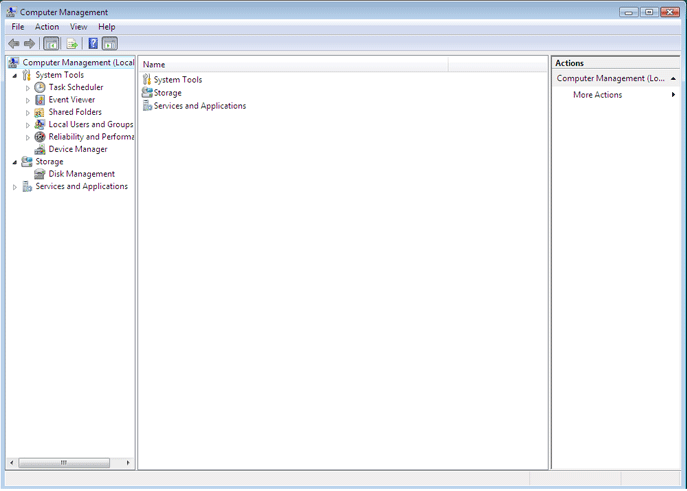Expand Reliability and Performance node
The width and height of the screenshot is (687, 491).
click(x=28, y=138)
